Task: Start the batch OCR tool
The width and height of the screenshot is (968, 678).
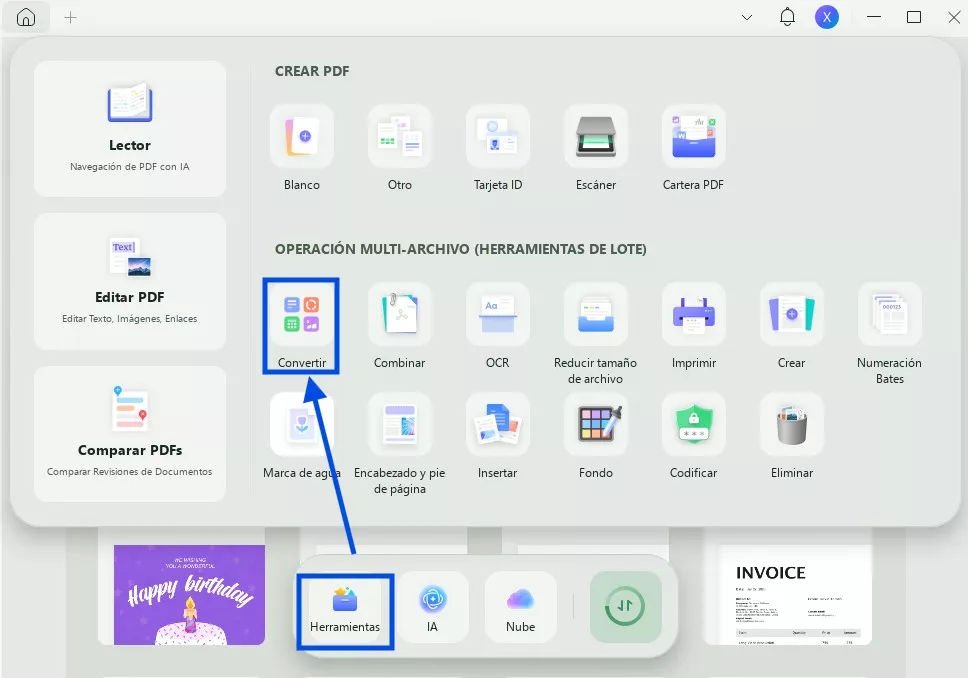Action: [498, 326]
